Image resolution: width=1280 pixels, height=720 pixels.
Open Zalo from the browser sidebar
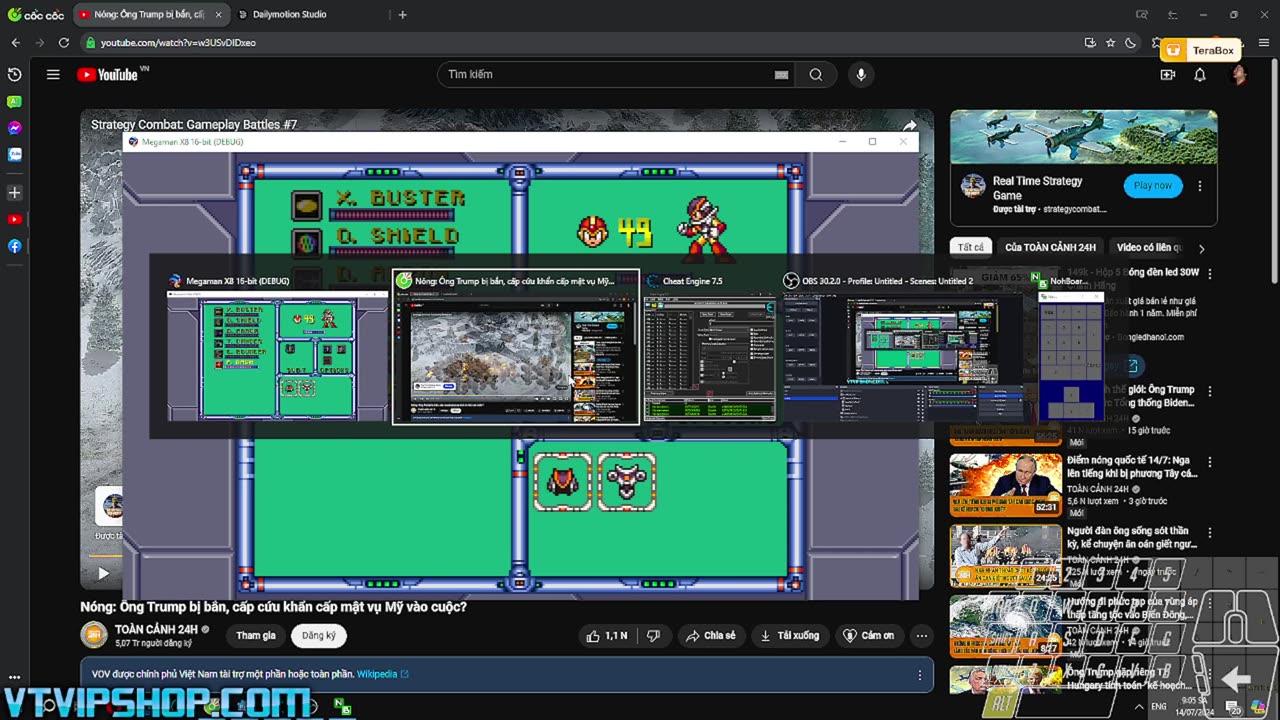pyautogui.click(x=14, y=155)
